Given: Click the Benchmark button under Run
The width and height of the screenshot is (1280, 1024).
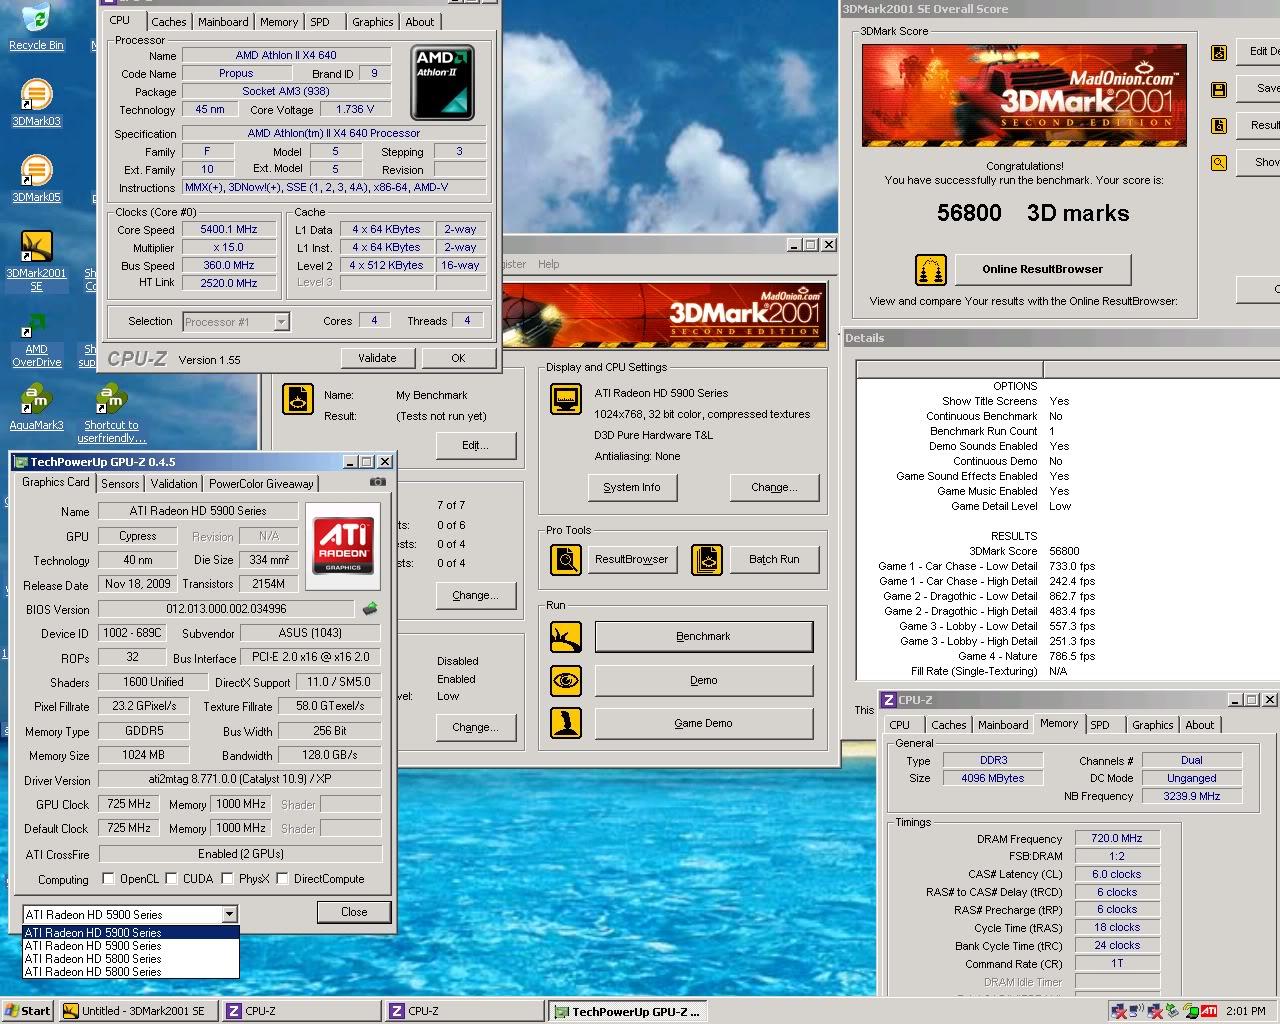Looking at the screenshot, I should [703, 636].
